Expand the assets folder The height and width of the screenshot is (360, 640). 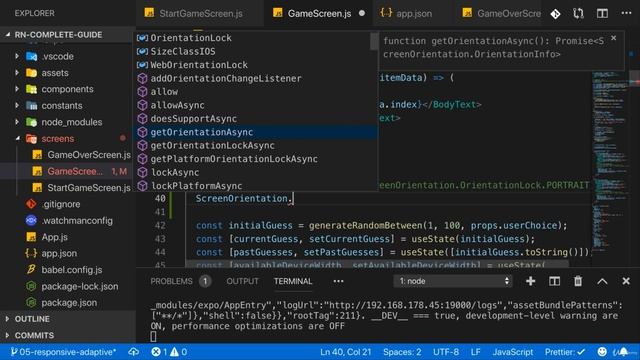point(68,73)
